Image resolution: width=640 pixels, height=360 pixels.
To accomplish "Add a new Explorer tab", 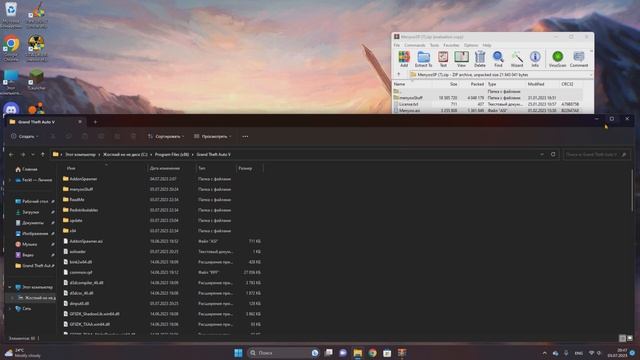I will coord(95,122).
